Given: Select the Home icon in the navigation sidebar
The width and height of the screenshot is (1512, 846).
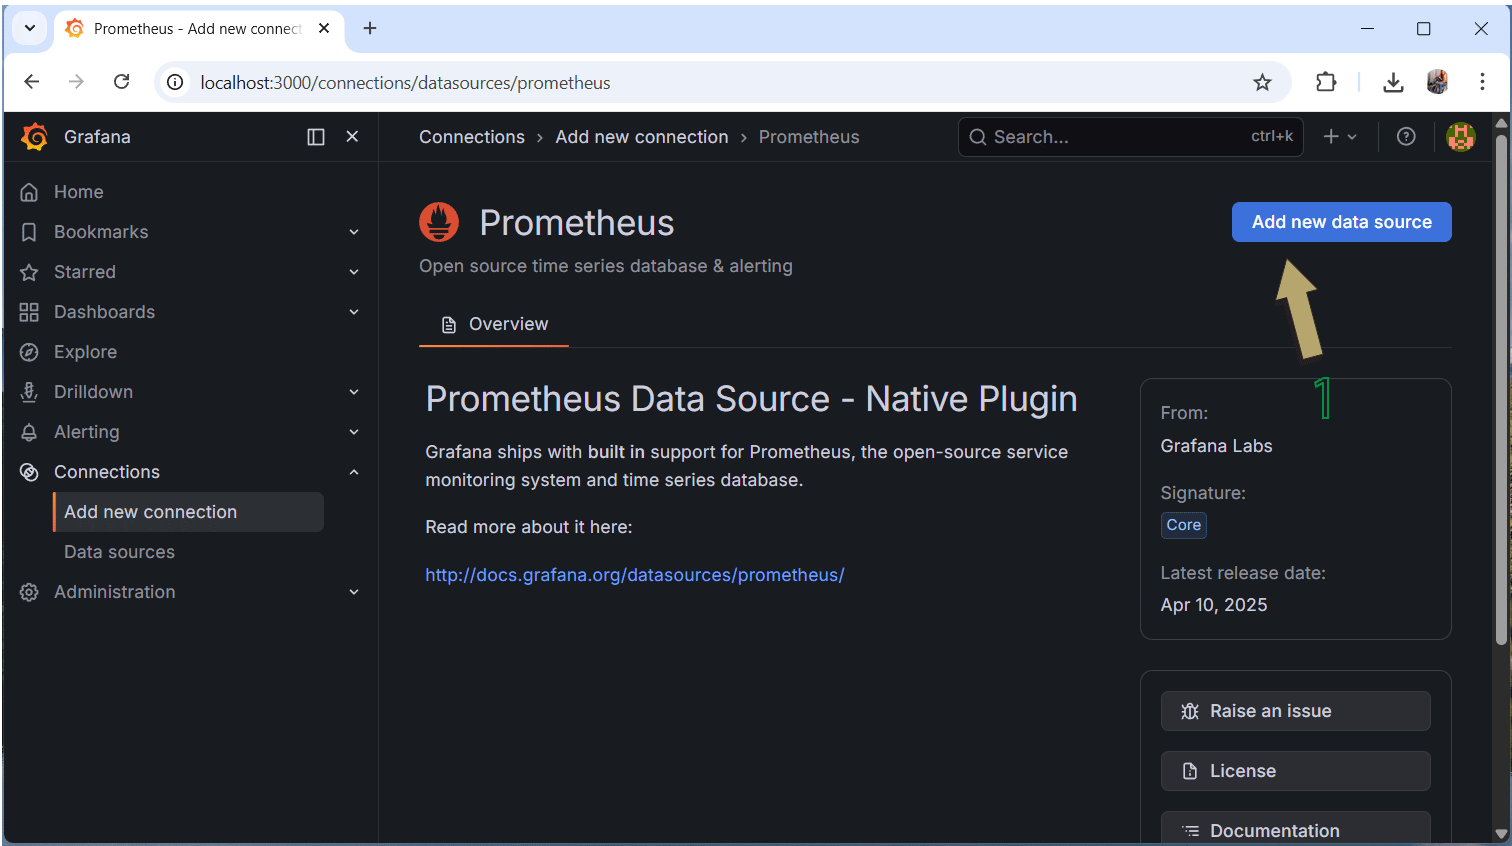Looking at the screenshot, I should [x=29, y=191].
